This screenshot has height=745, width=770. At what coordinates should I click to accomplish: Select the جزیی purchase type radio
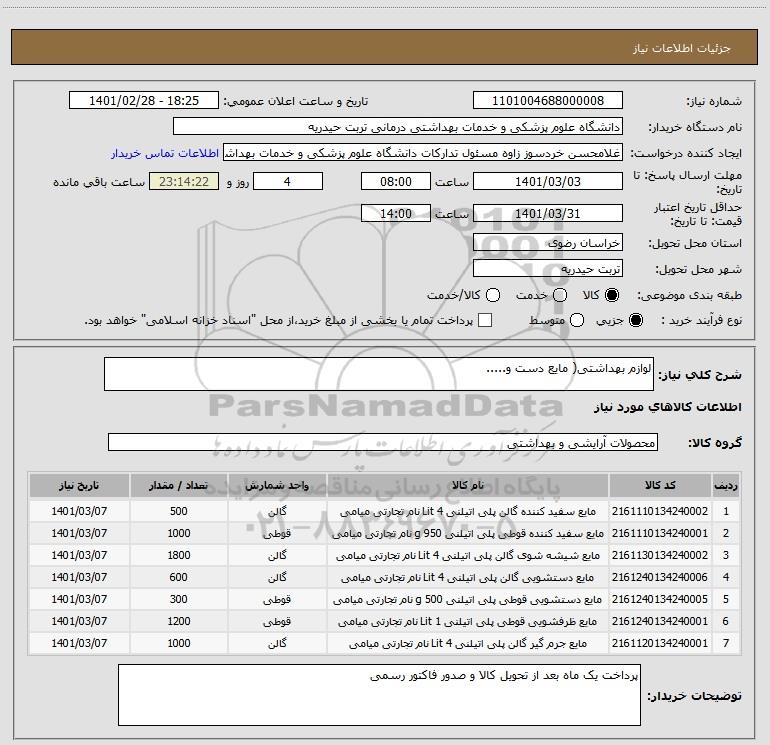point(635,320)
